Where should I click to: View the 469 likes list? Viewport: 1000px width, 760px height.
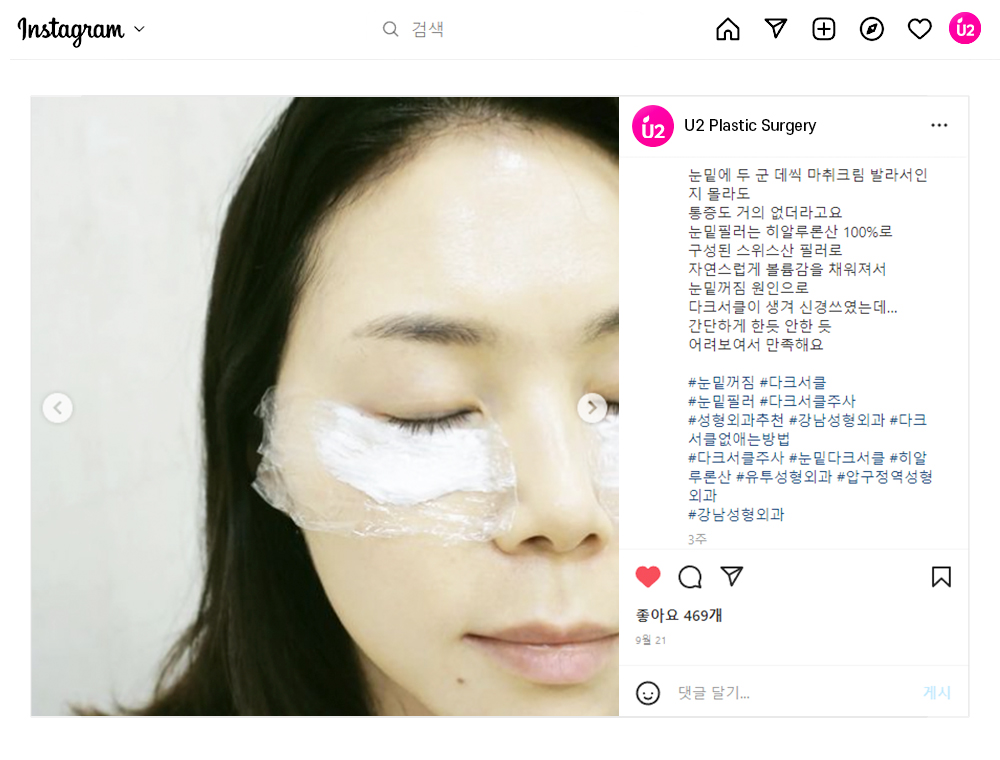(x=679, y=615)
